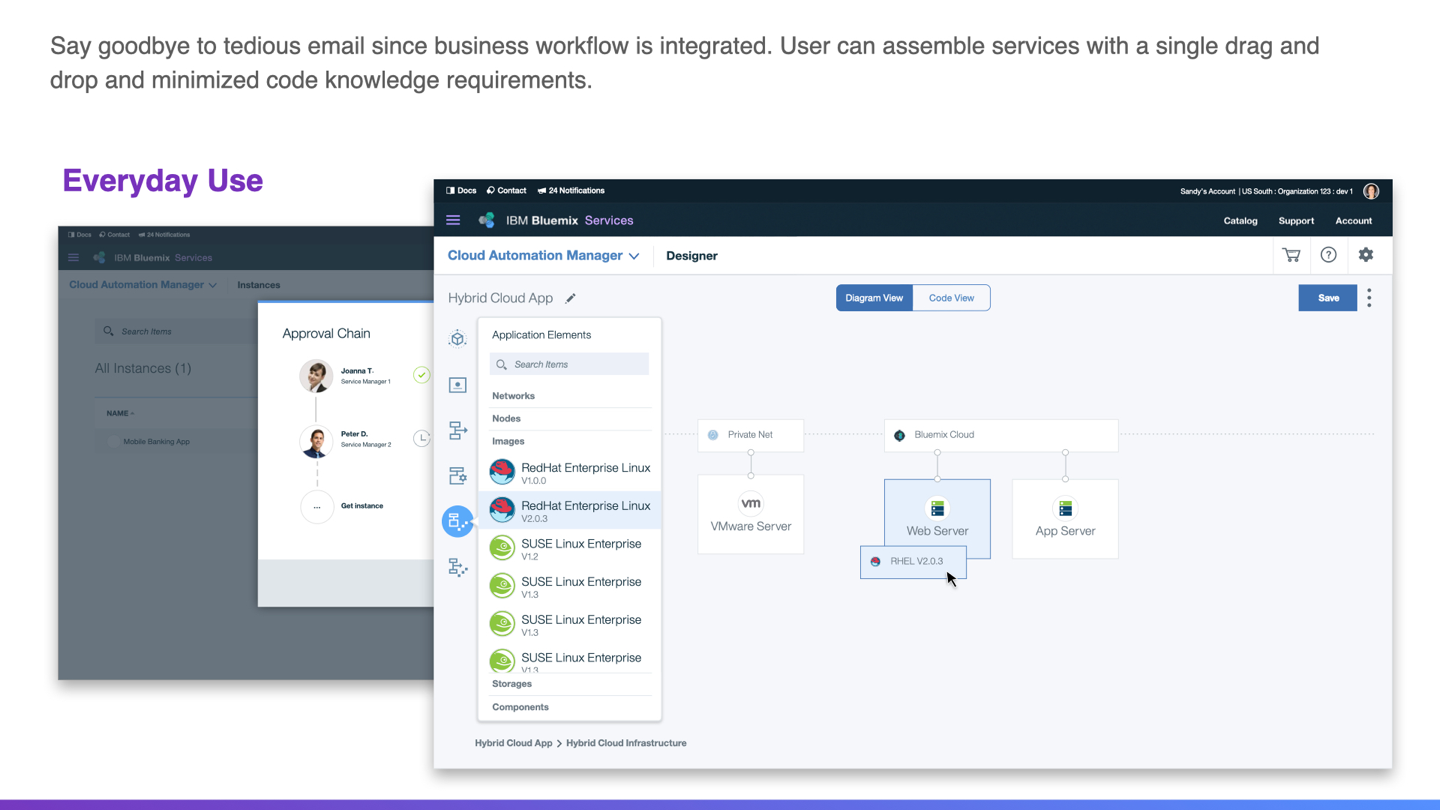Select the node-with-gear sidebar icon
This screenshot has width=1440, height=810.
[457, 476]
